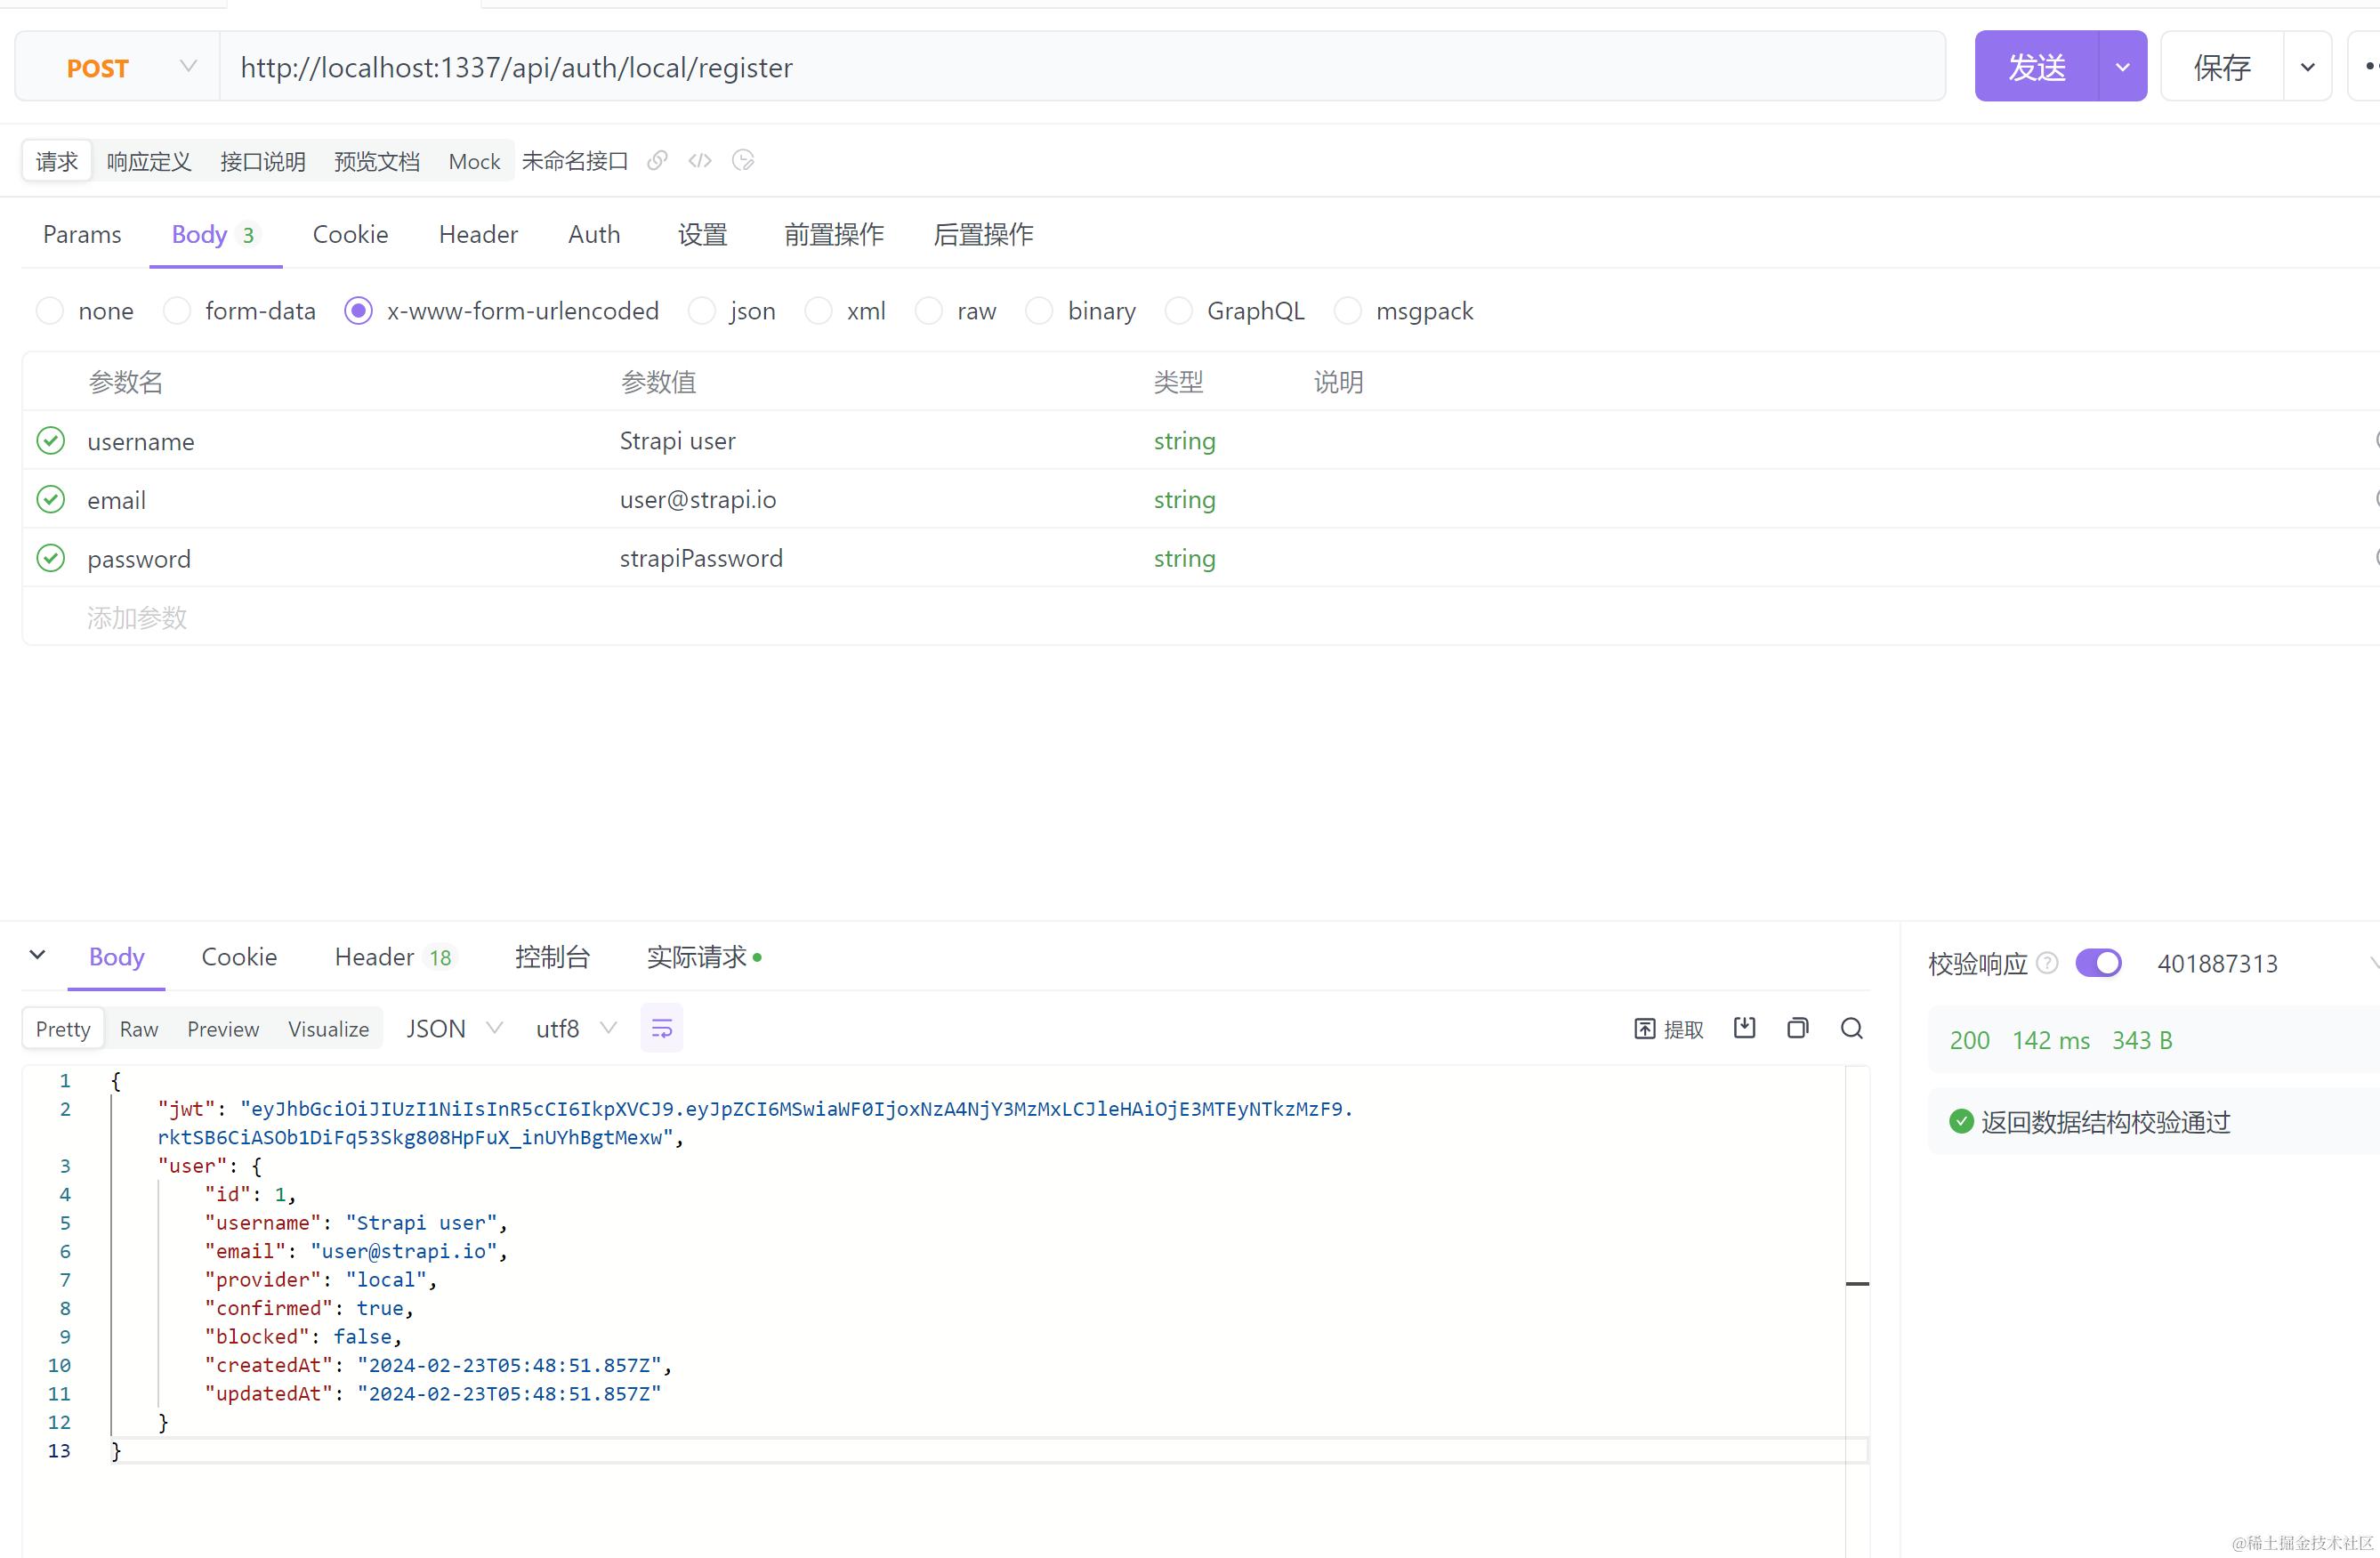Image resolution: width=2380 pixels, height=1558 pixels.
Task: Click the 保存 save button
Action: [x=2222, y=68]
